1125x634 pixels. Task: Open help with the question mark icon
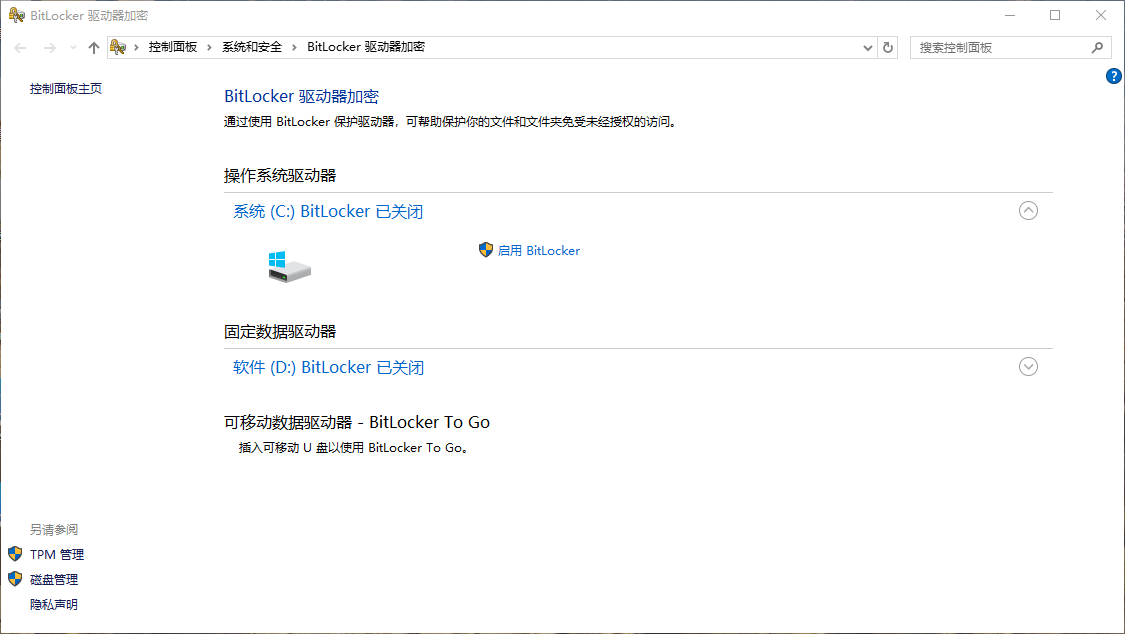(1114, 76)
